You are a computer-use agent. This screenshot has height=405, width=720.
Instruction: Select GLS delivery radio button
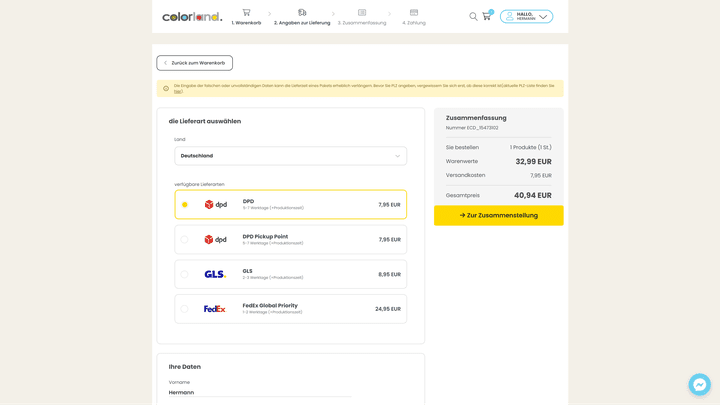pyautogui.click(x=185, y=274)
